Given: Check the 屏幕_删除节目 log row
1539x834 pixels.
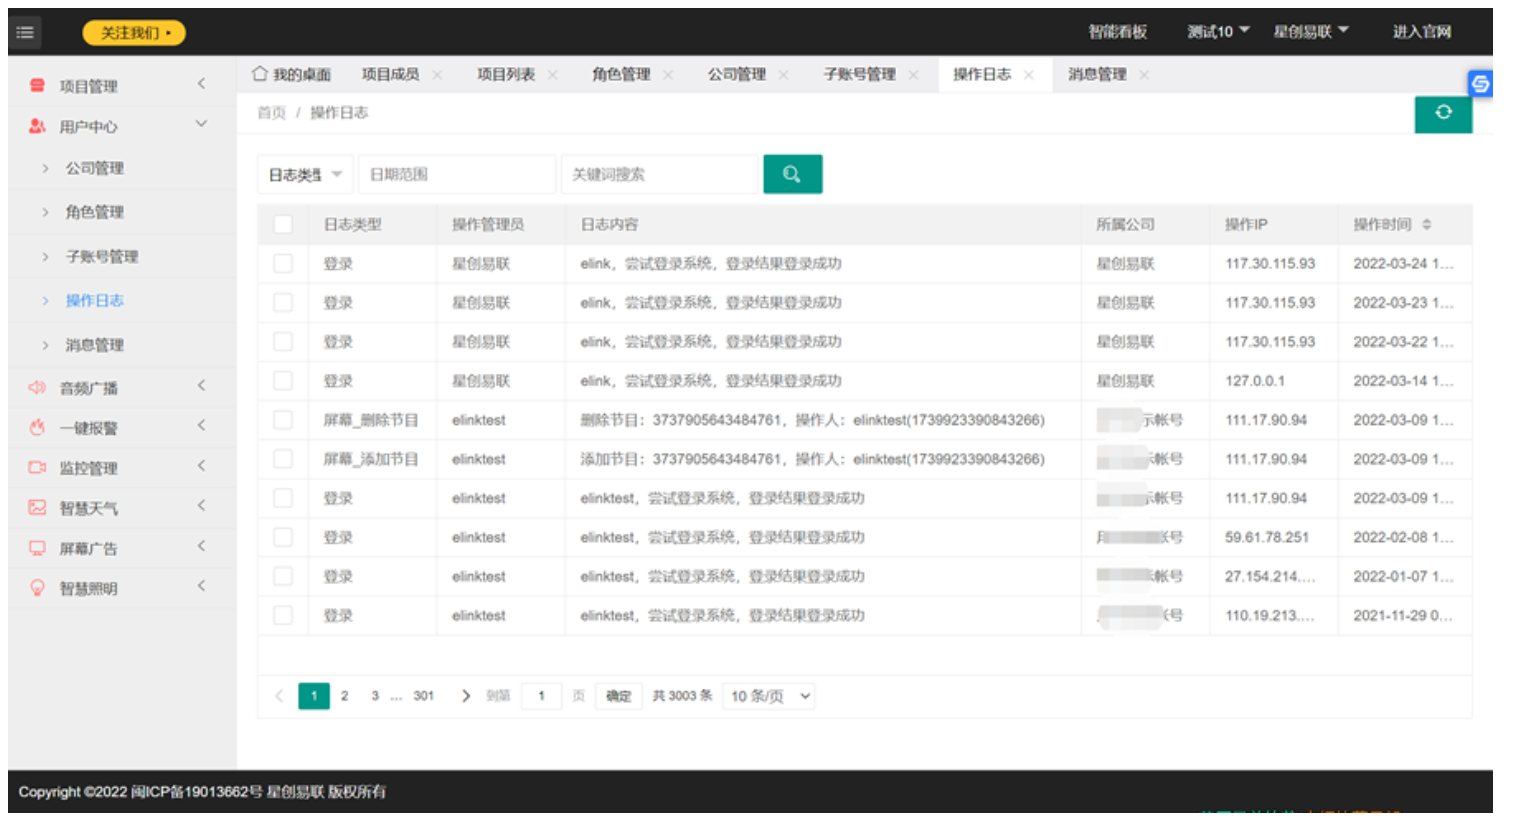Looking at the screenshot, I should 283,419.
